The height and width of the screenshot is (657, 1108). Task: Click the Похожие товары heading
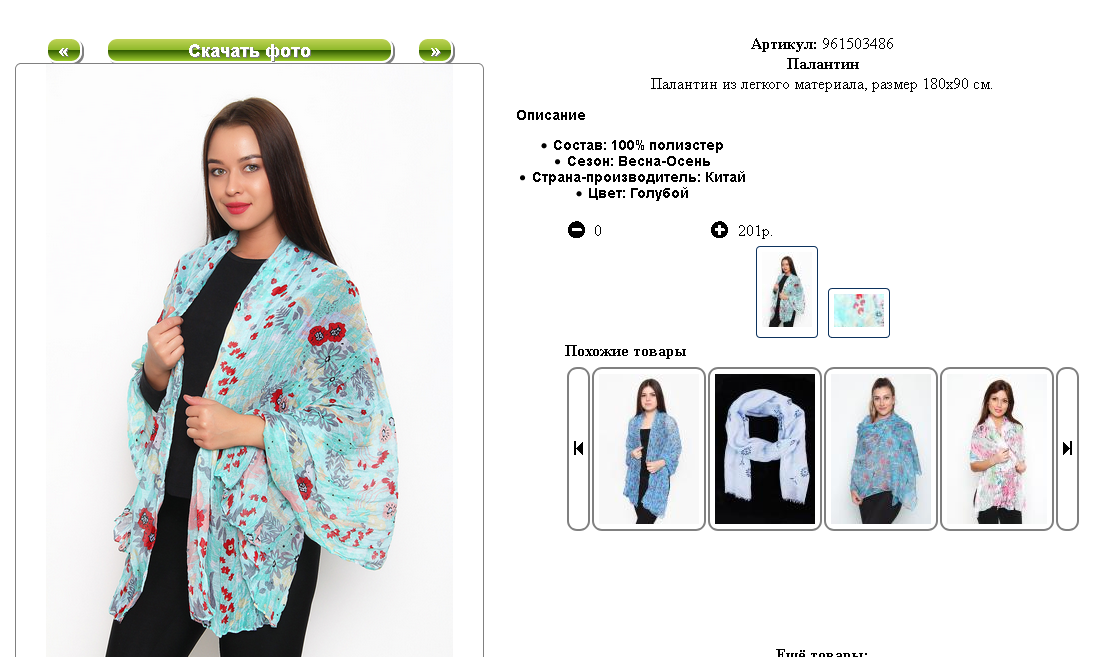625,351
